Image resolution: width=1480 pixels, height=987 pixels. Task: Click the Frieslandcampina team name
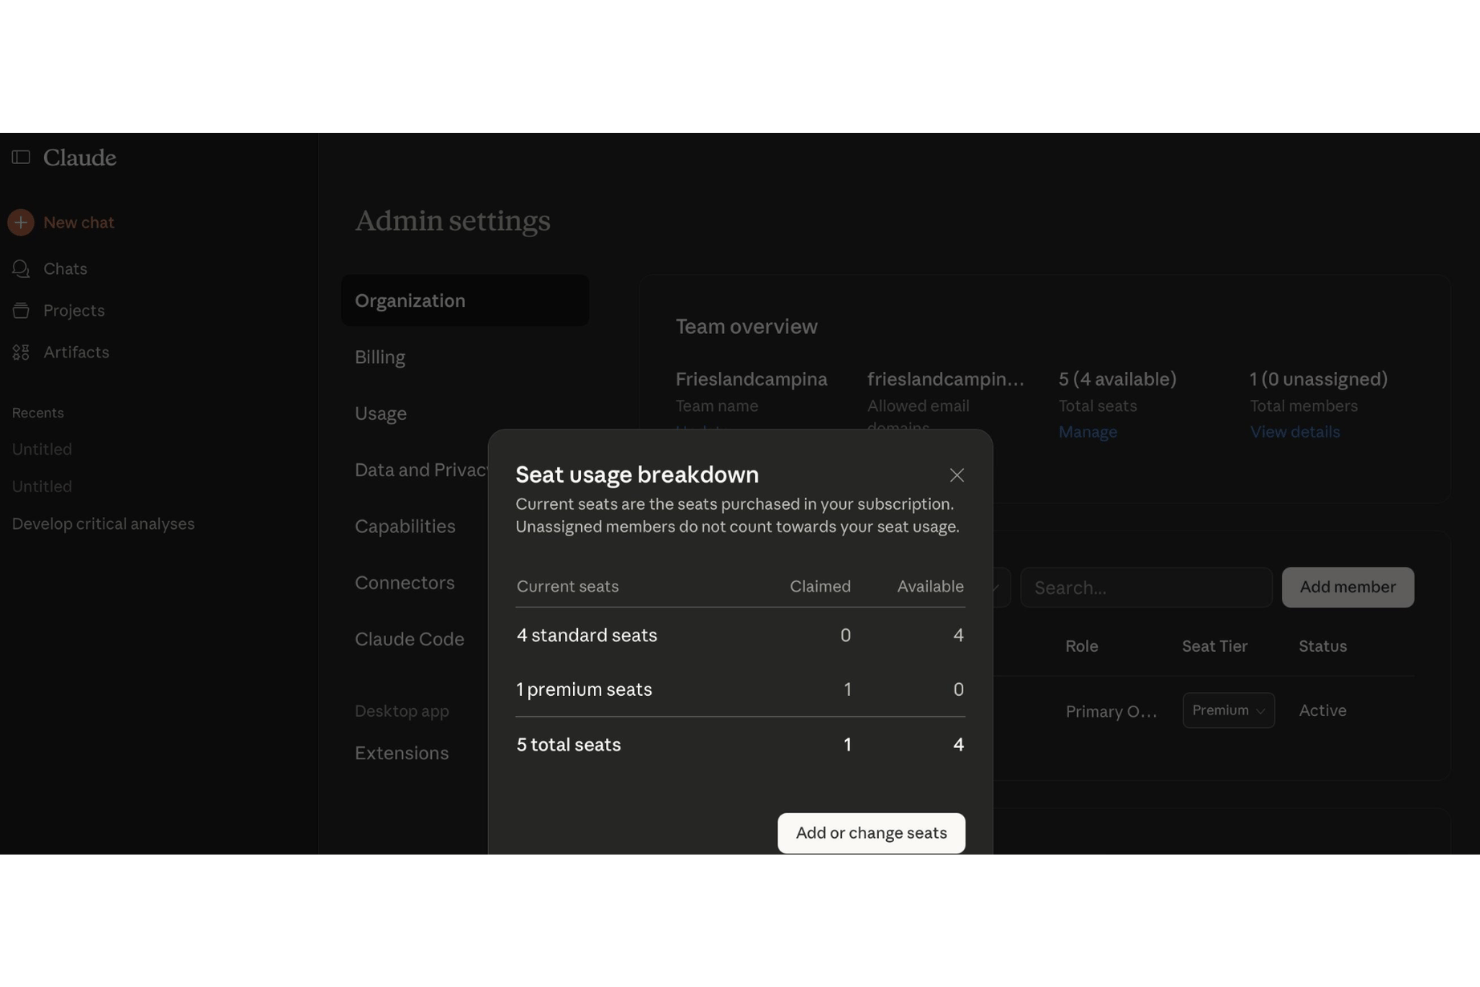(x=751, y=379)
